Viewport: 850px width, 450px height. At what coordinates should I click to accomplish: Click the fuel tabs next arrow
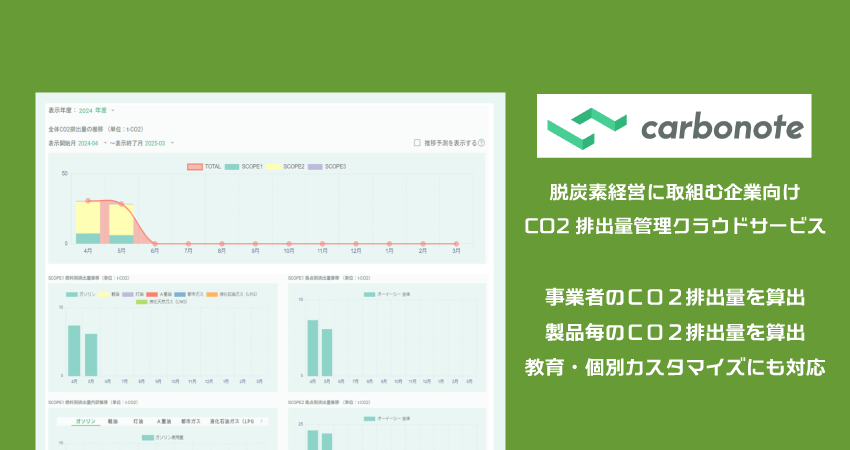pyautogui.click(x=262, y=421)
